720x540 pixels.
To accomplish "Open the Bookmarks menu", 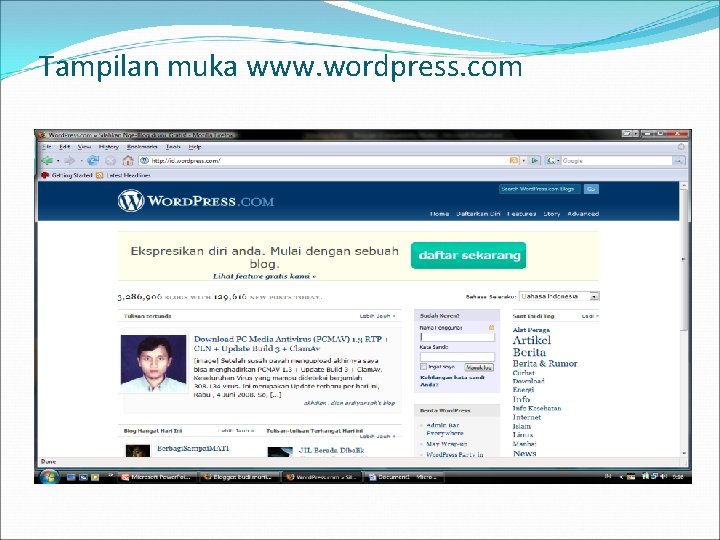I will point(142,147).
